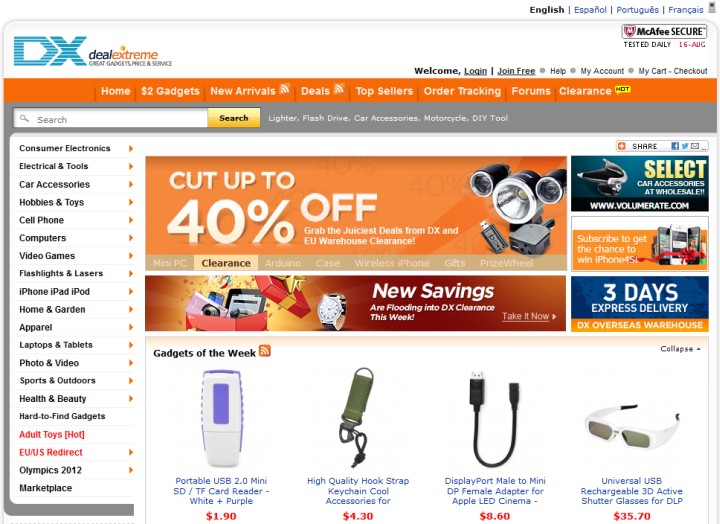720x524 pixels.
Task: Share via the Twitter icon
Action: pos(685,146)
